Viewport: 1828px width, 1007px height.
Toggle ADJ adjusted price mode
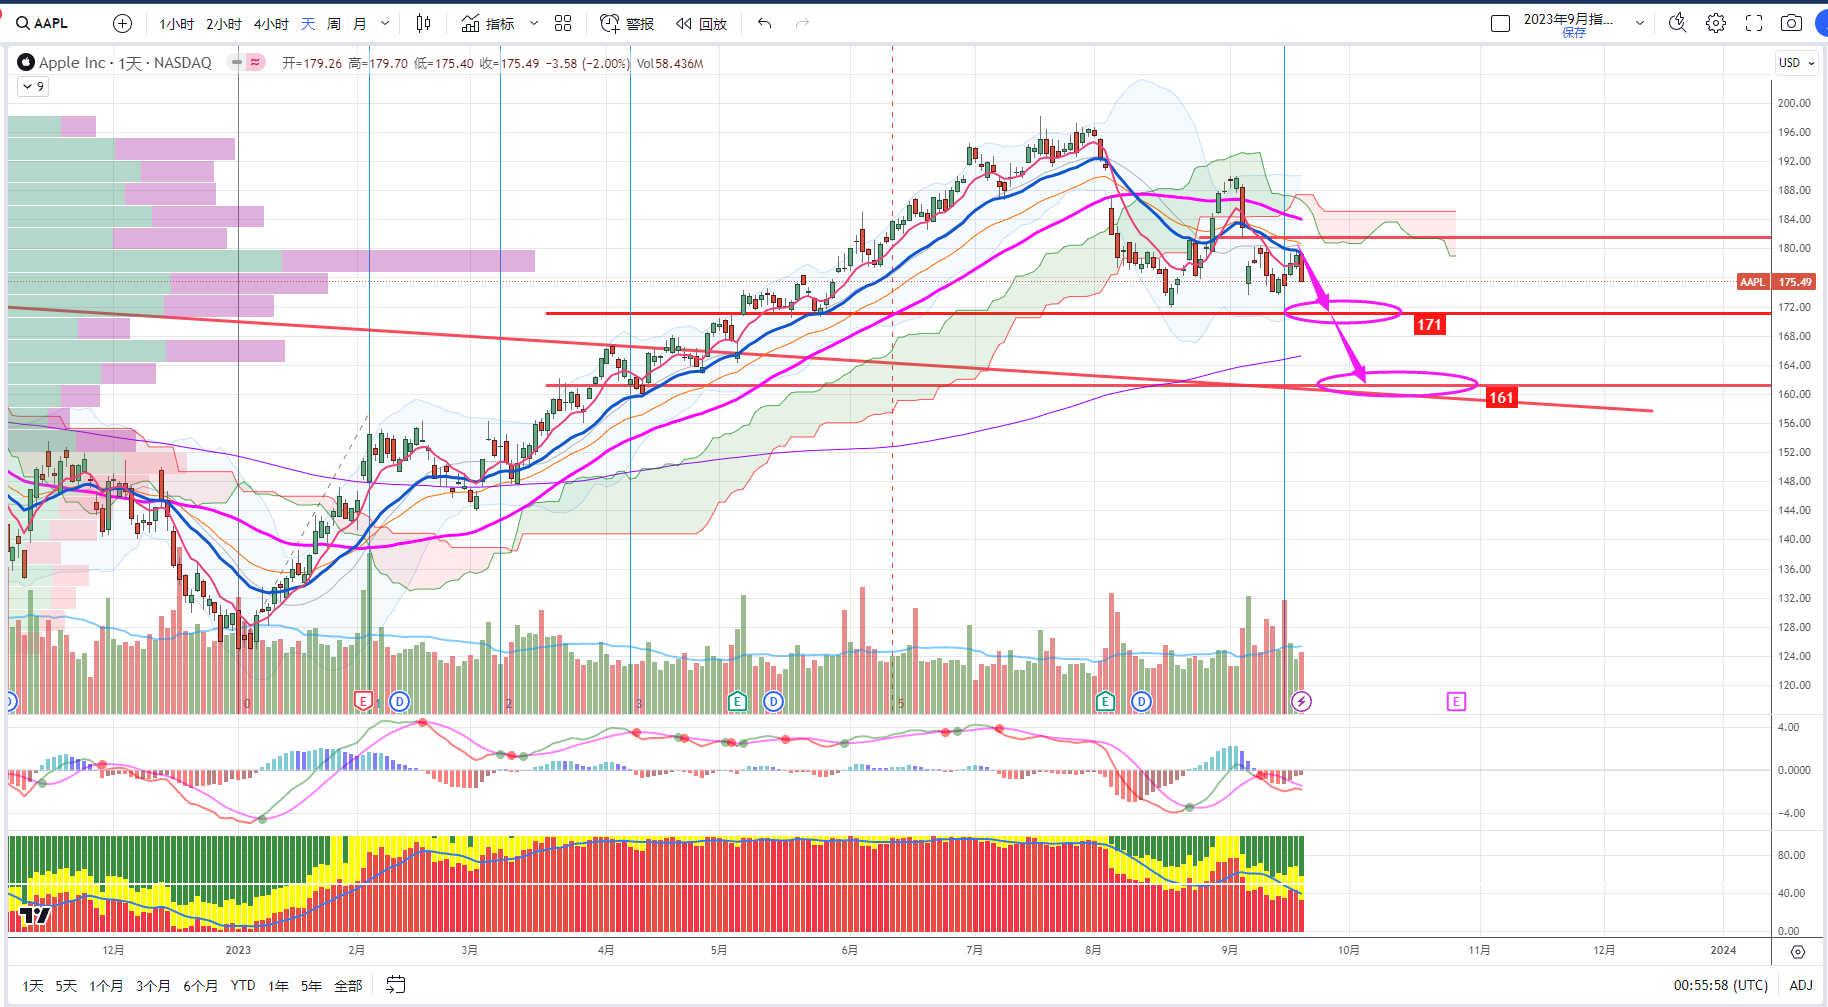point(1801,985)
